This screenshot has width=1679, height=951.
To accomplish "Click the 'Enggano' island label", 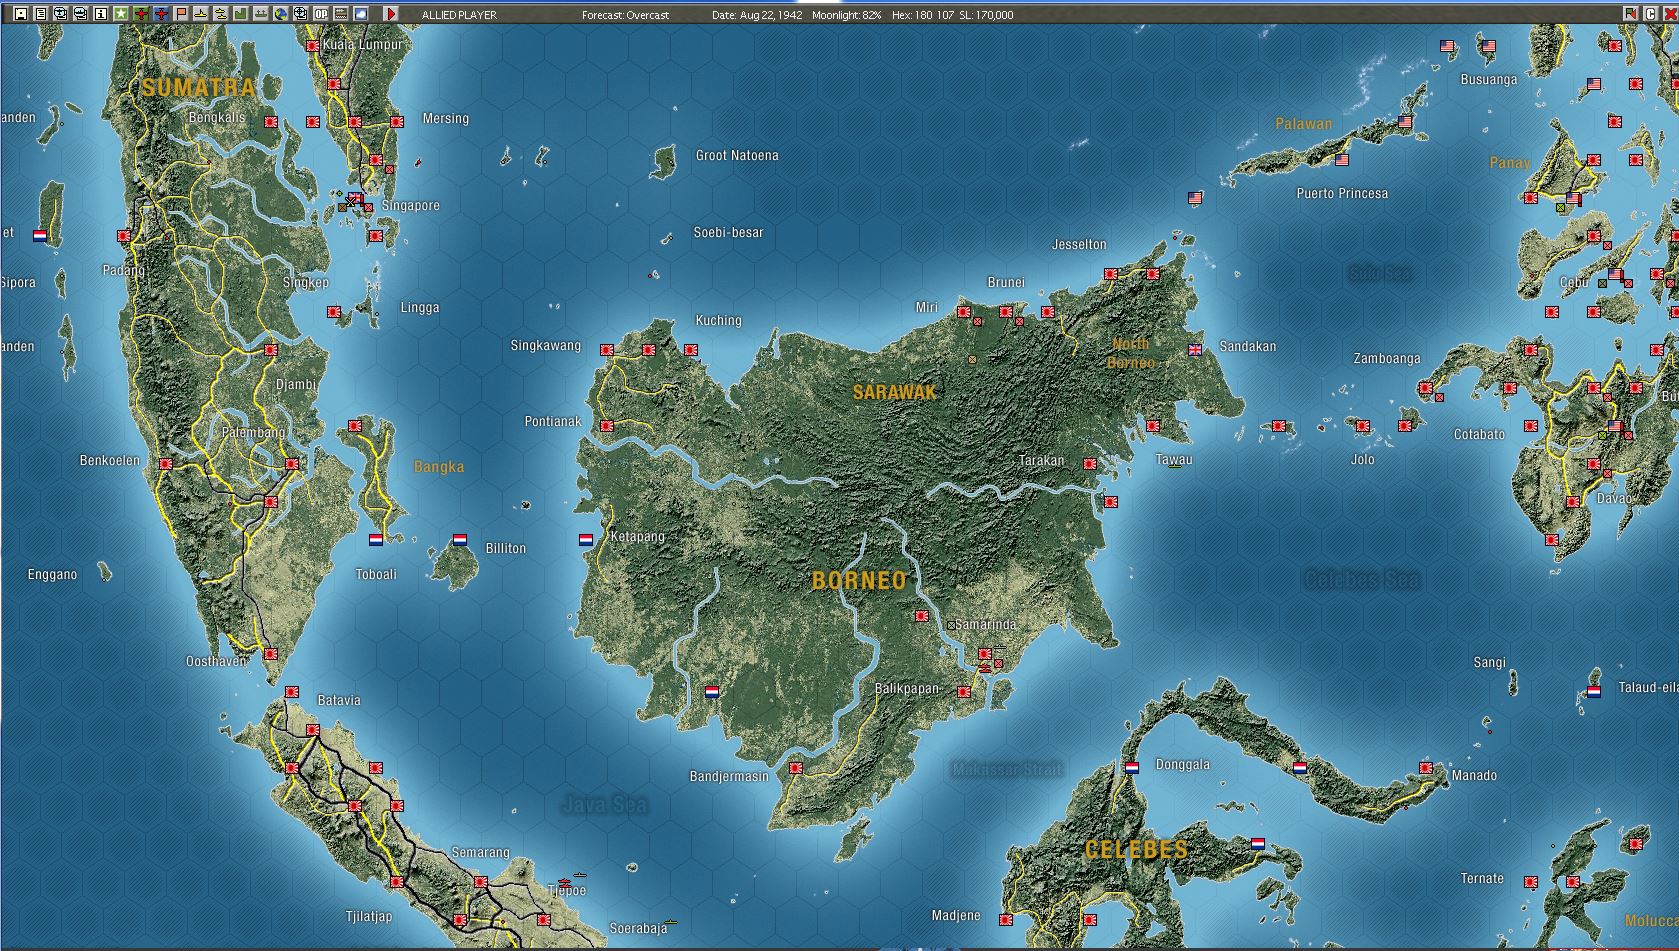I will click(x=52, y=574).
